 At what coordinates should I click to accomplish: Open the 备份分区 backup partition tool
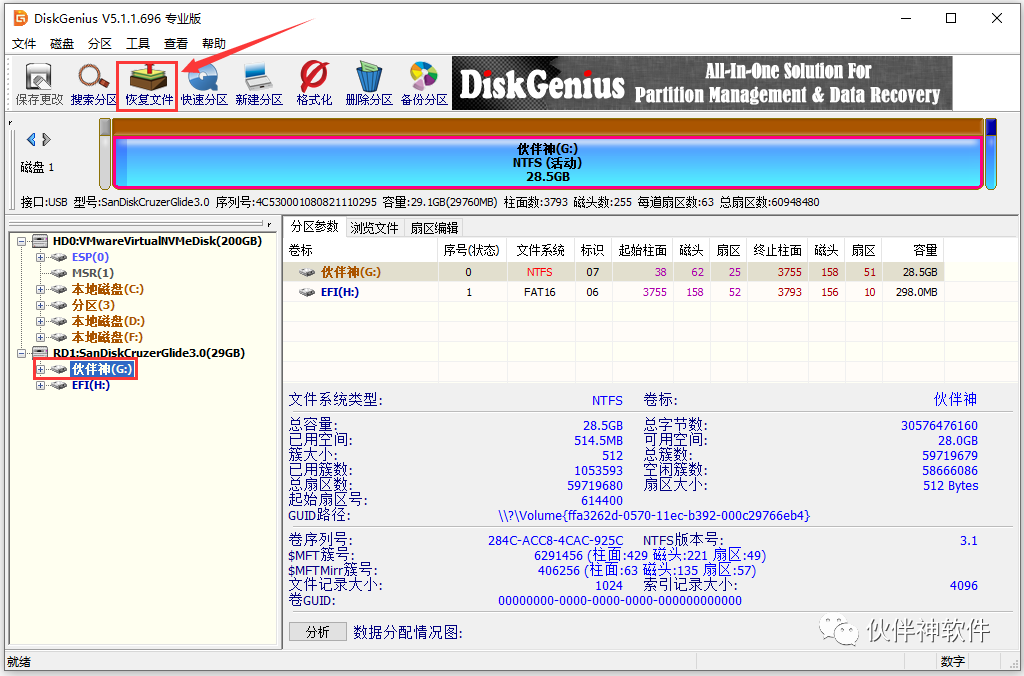[424, 84]
